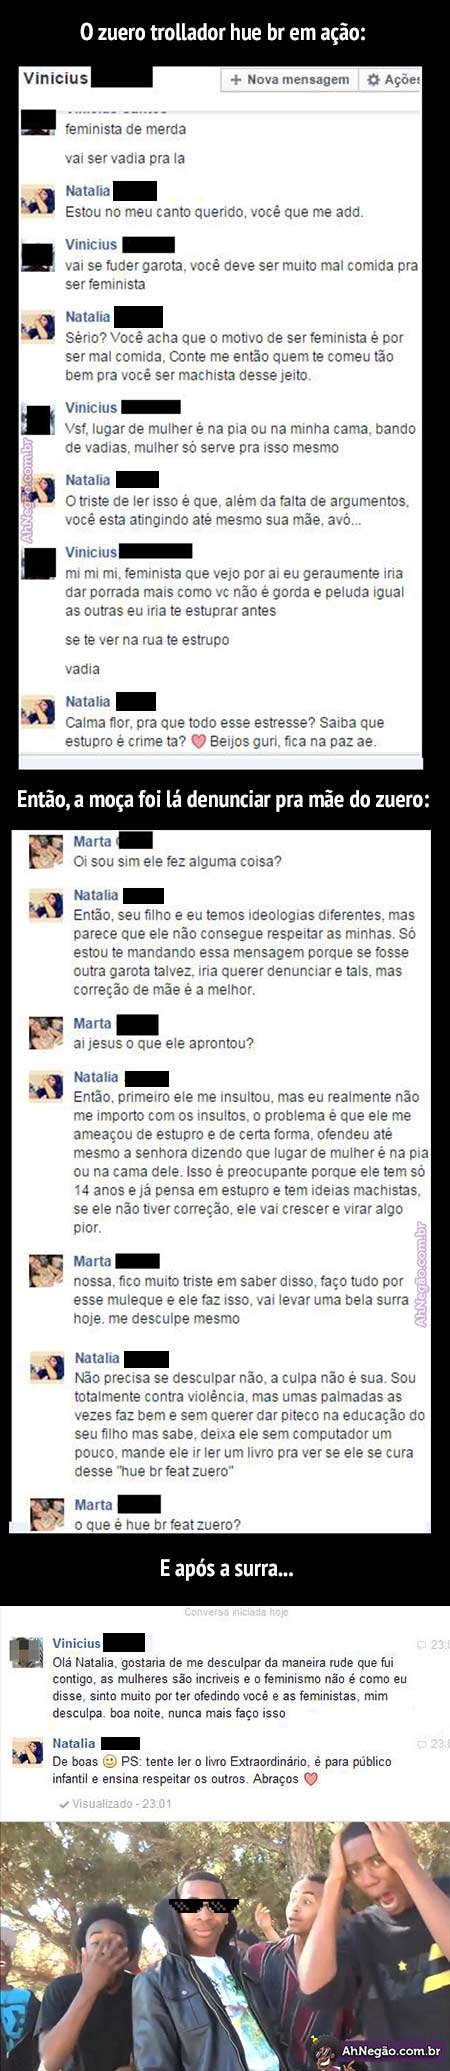
Task: Click Marta's avatar beside 'o que é hue br'
Action: [x=47, y=1515]
